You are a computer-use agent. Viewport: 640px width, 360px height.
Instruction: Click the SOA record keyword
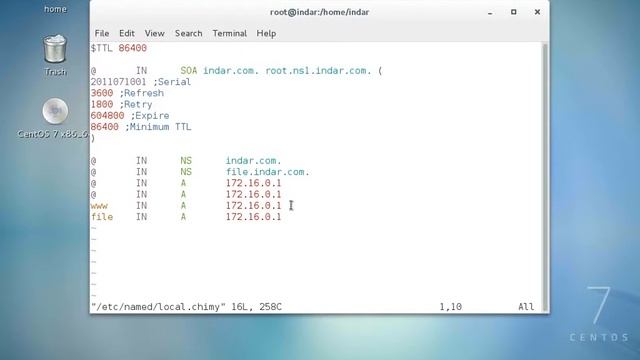coord(189,71)
